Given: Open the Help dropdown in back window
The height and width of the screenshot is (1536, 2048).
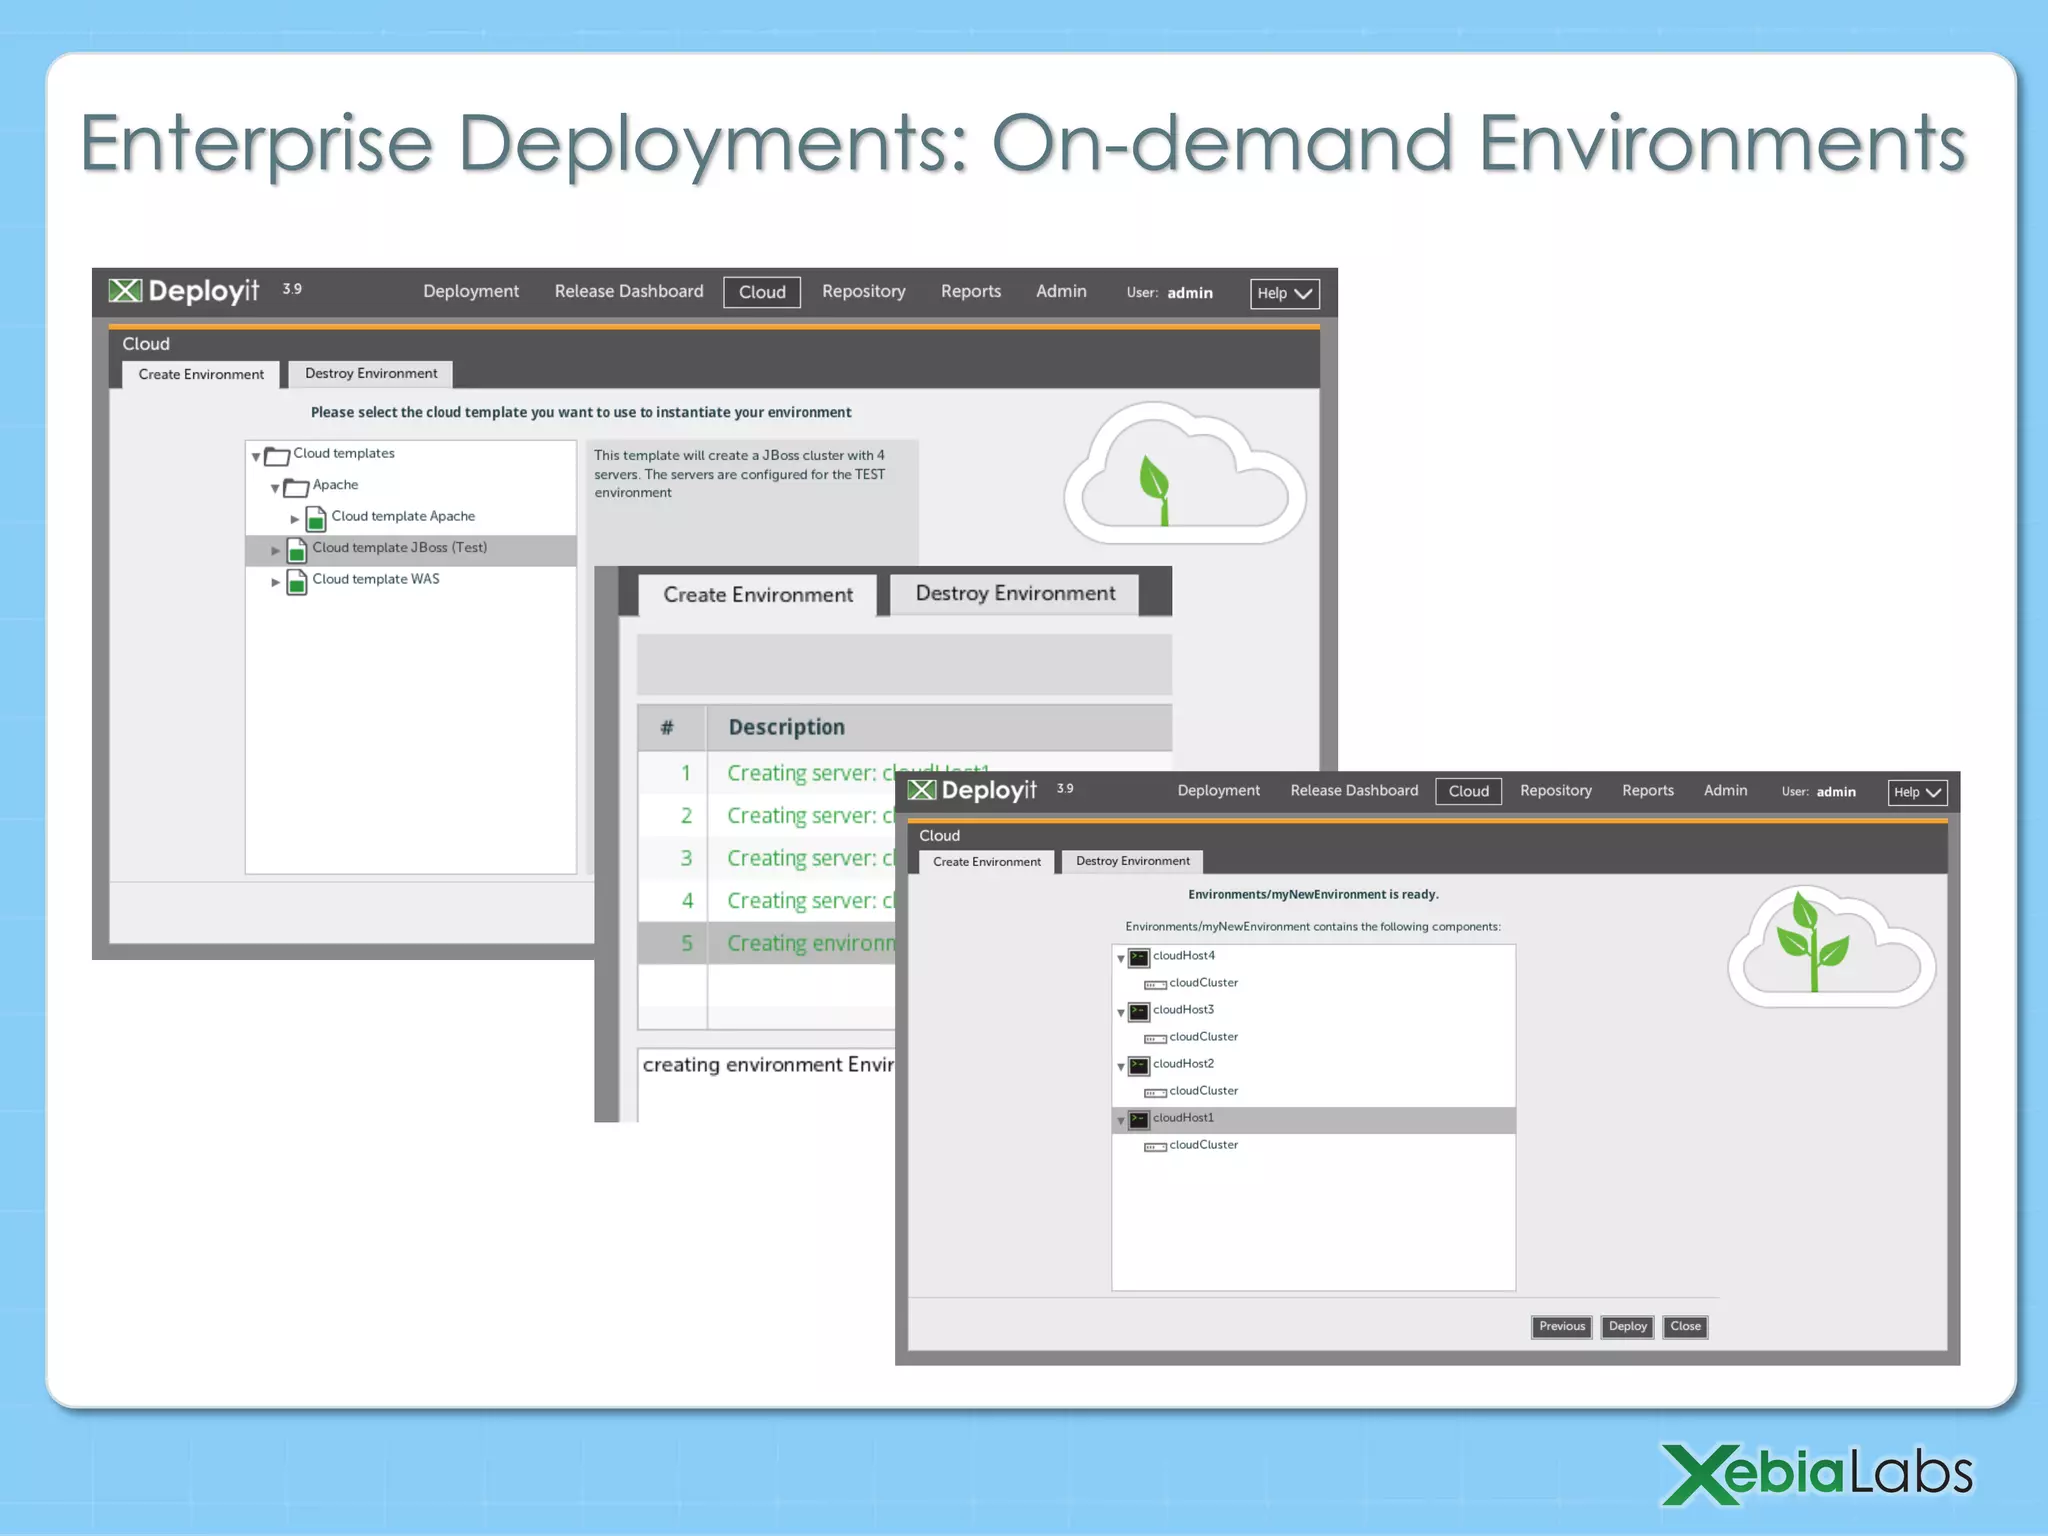Looking at the screenshot, I should (x=1285, y=293).
